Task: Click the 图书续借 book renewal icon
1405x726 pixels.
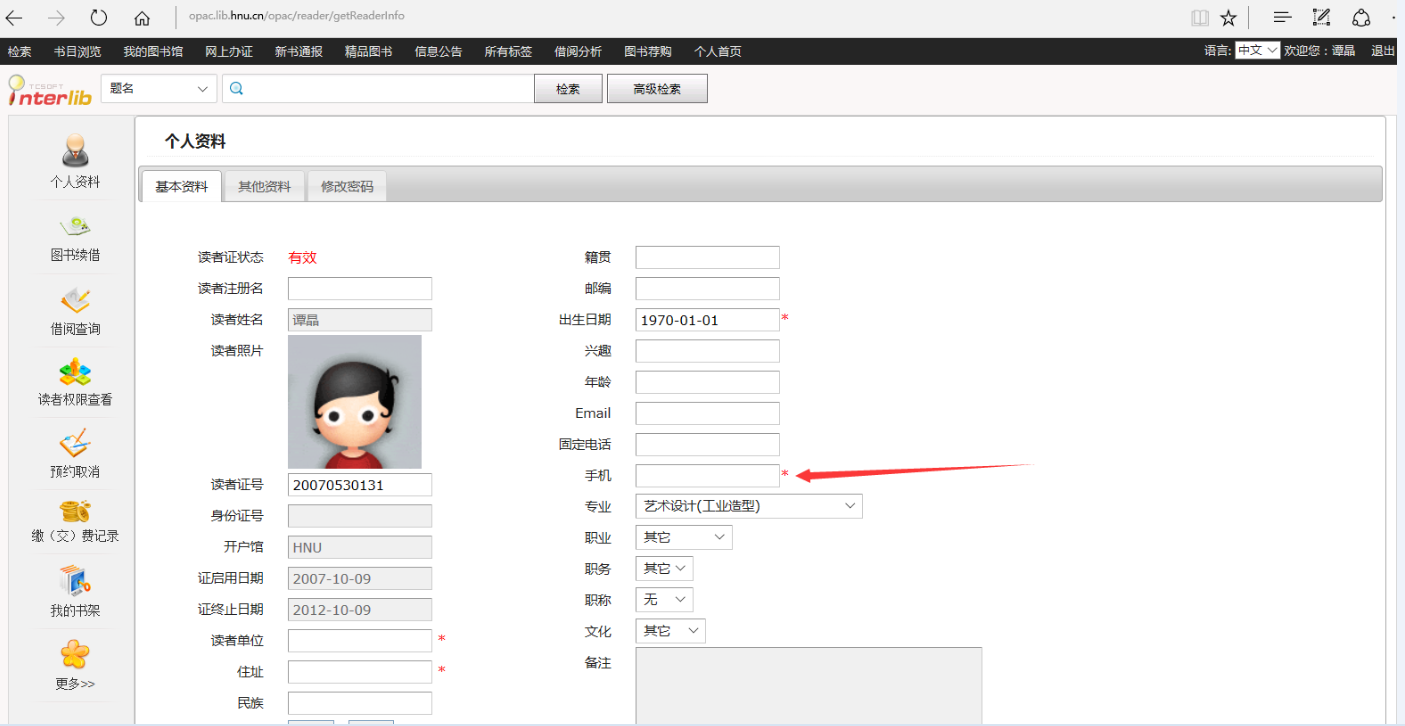Action: 75,227
